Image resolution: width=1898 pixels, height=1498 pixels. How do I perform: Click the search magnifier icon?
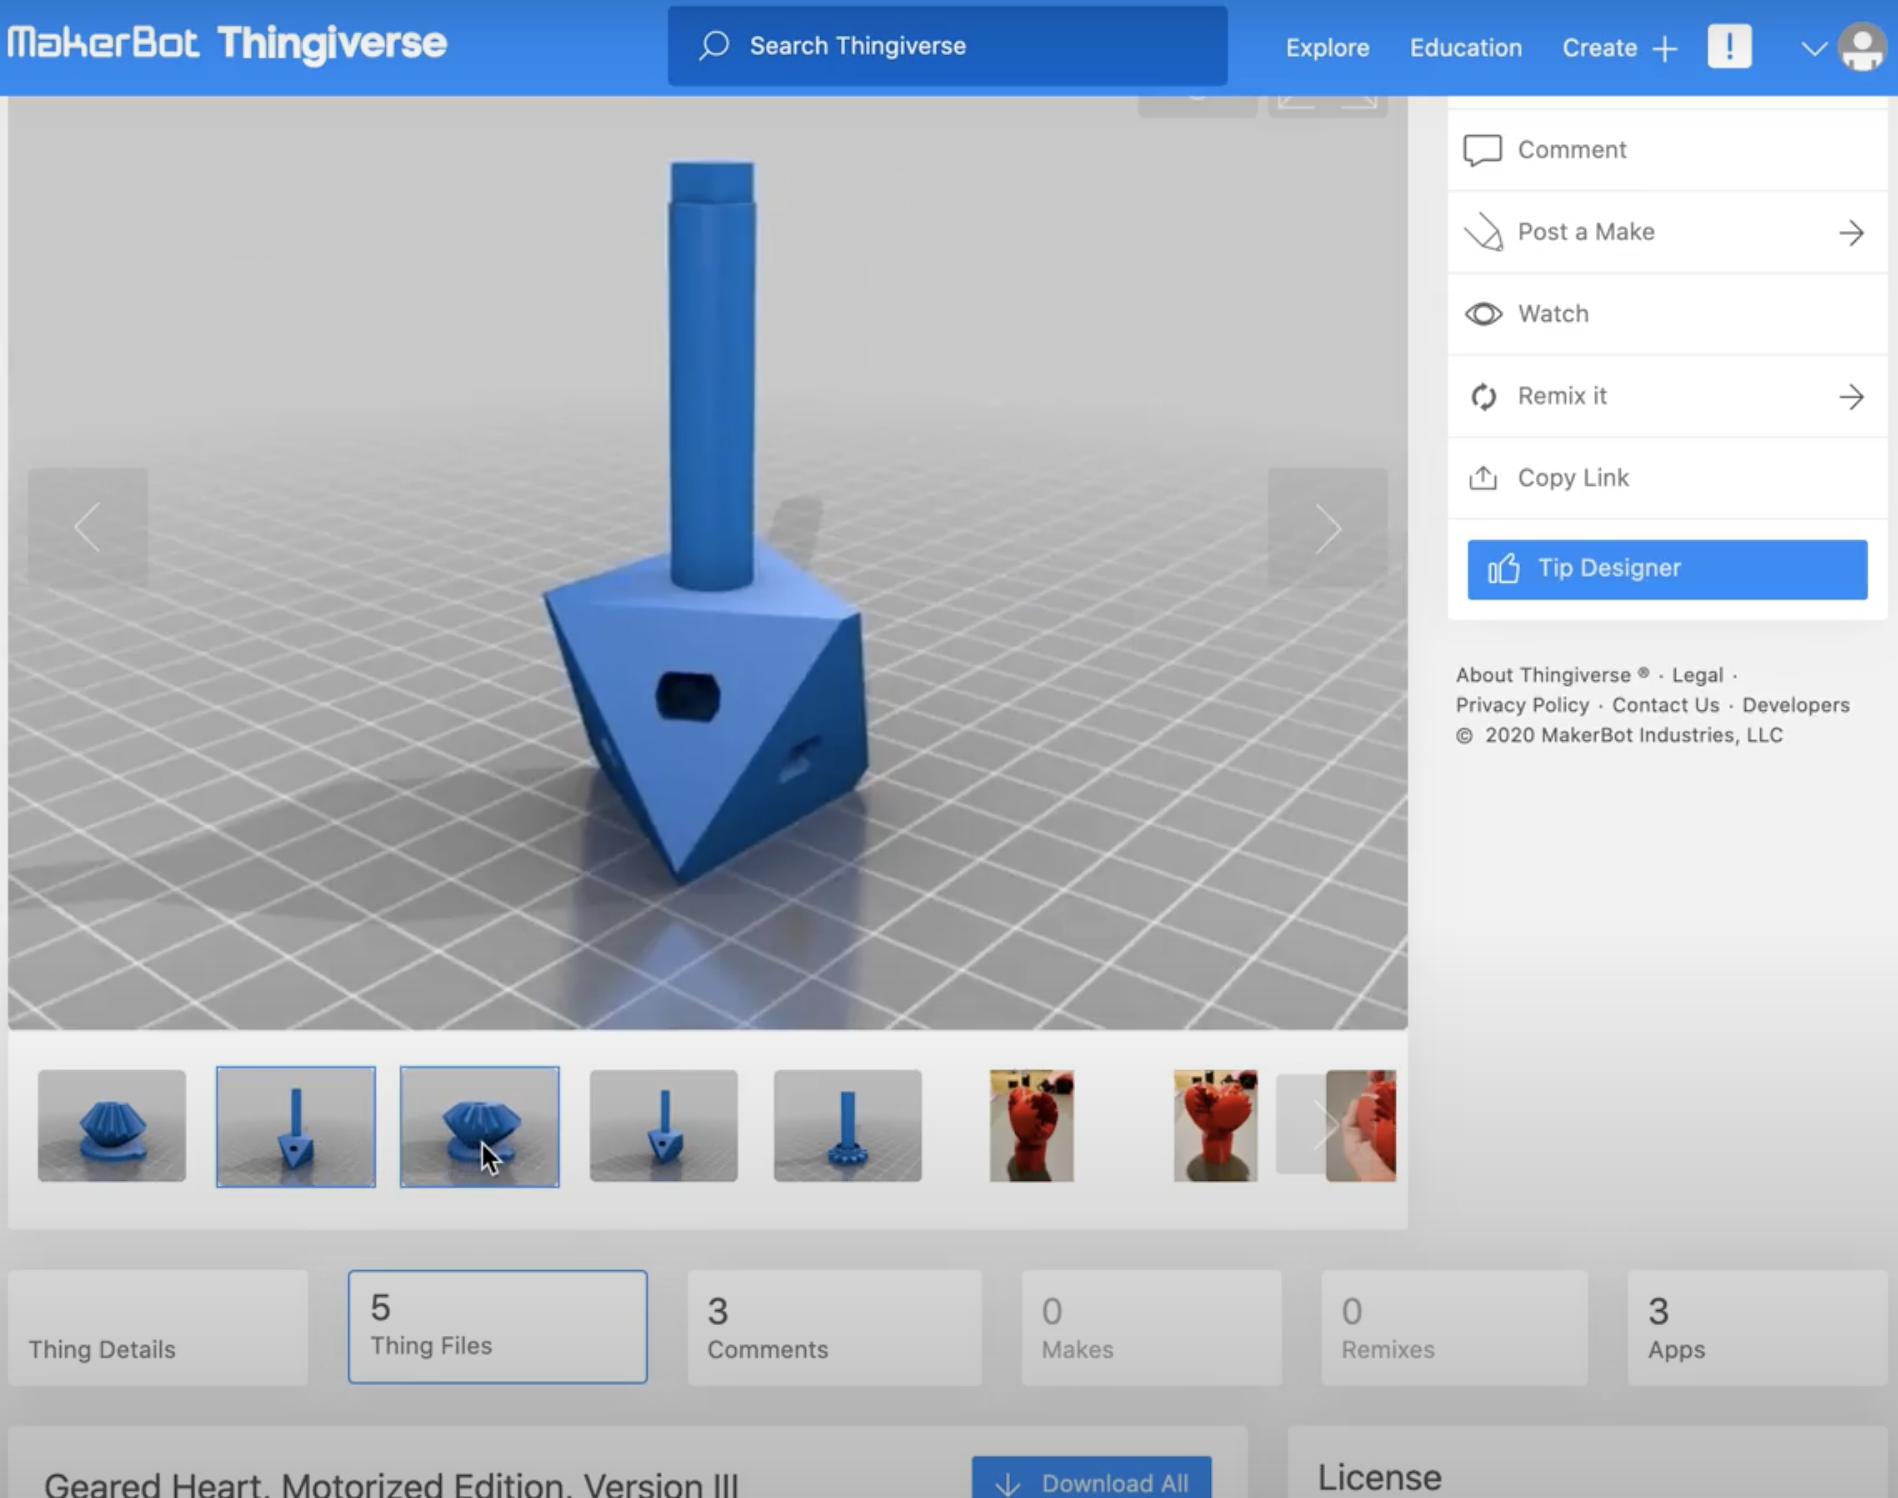[714, 46]
